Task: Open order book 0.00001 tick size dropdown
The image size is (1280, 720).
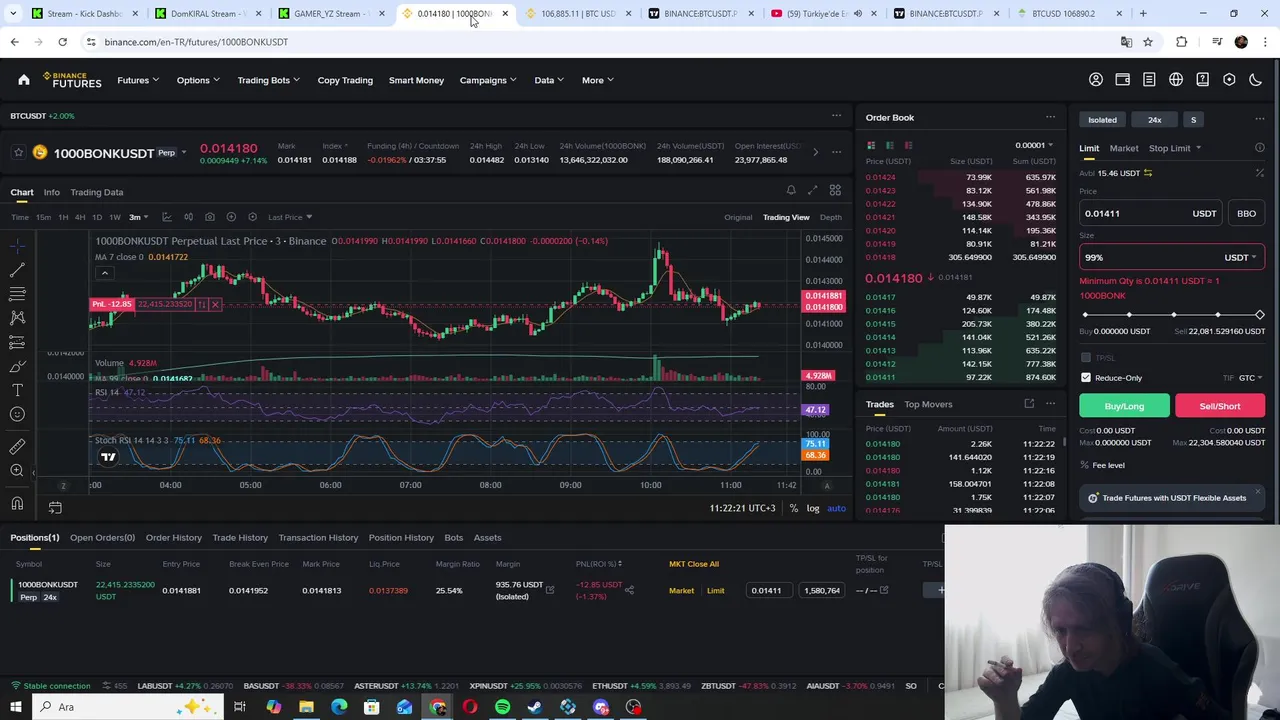Action: 1033,145
